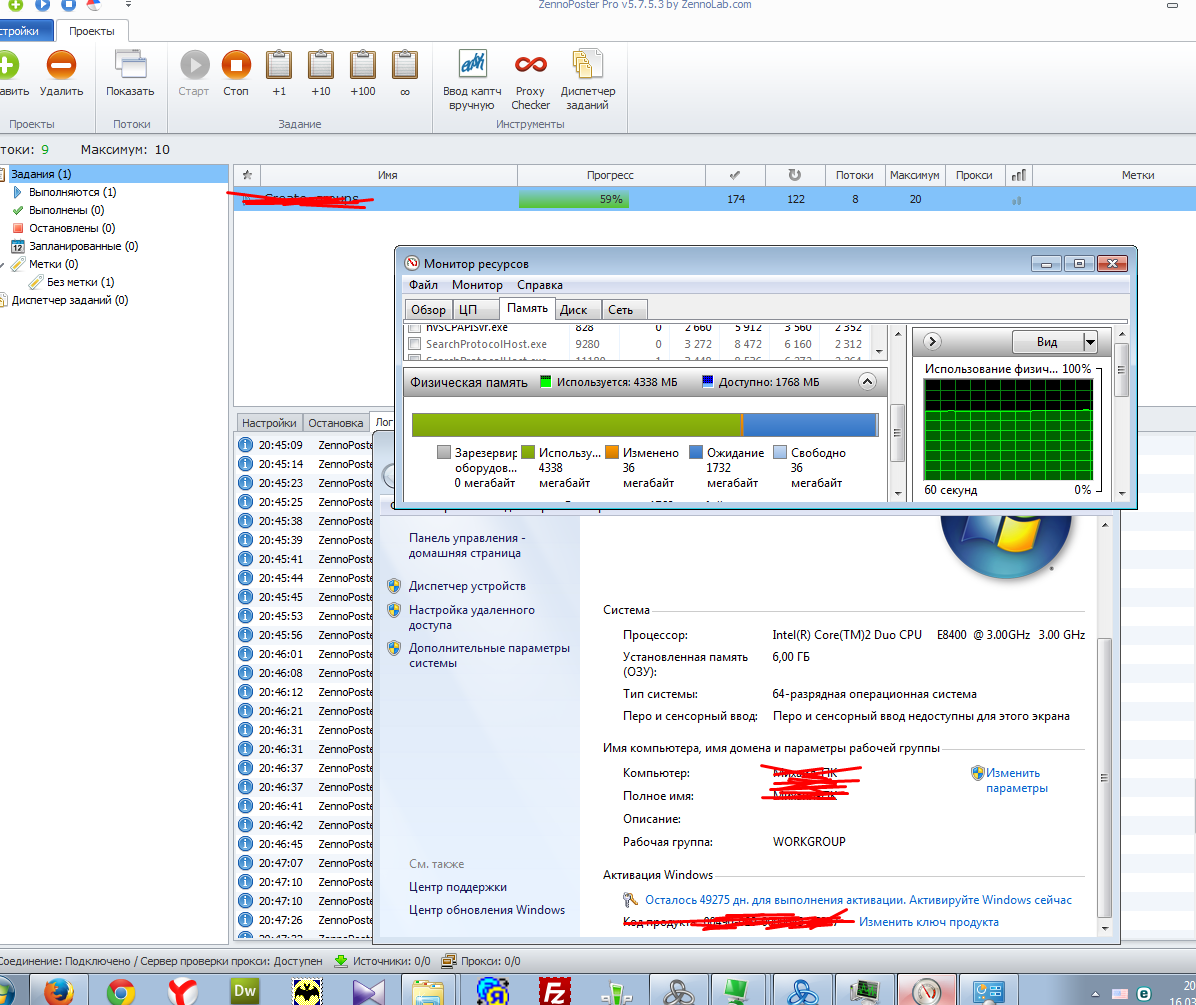Screen dimensions: 1196x1005
Task: Open Yandex browser from the taskbar
Action: coord(182,991)
